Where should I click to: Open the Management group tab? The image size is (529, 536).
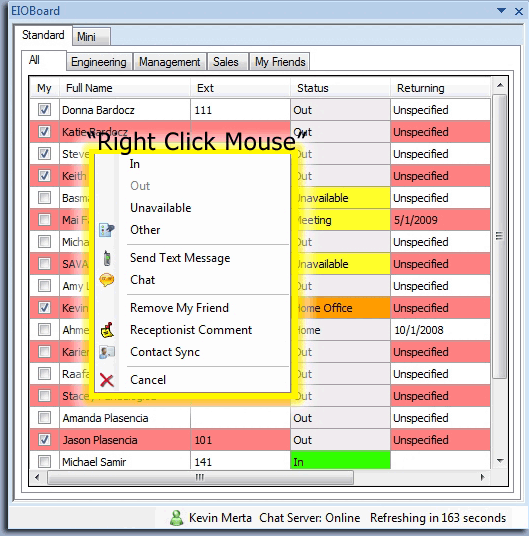169,62
